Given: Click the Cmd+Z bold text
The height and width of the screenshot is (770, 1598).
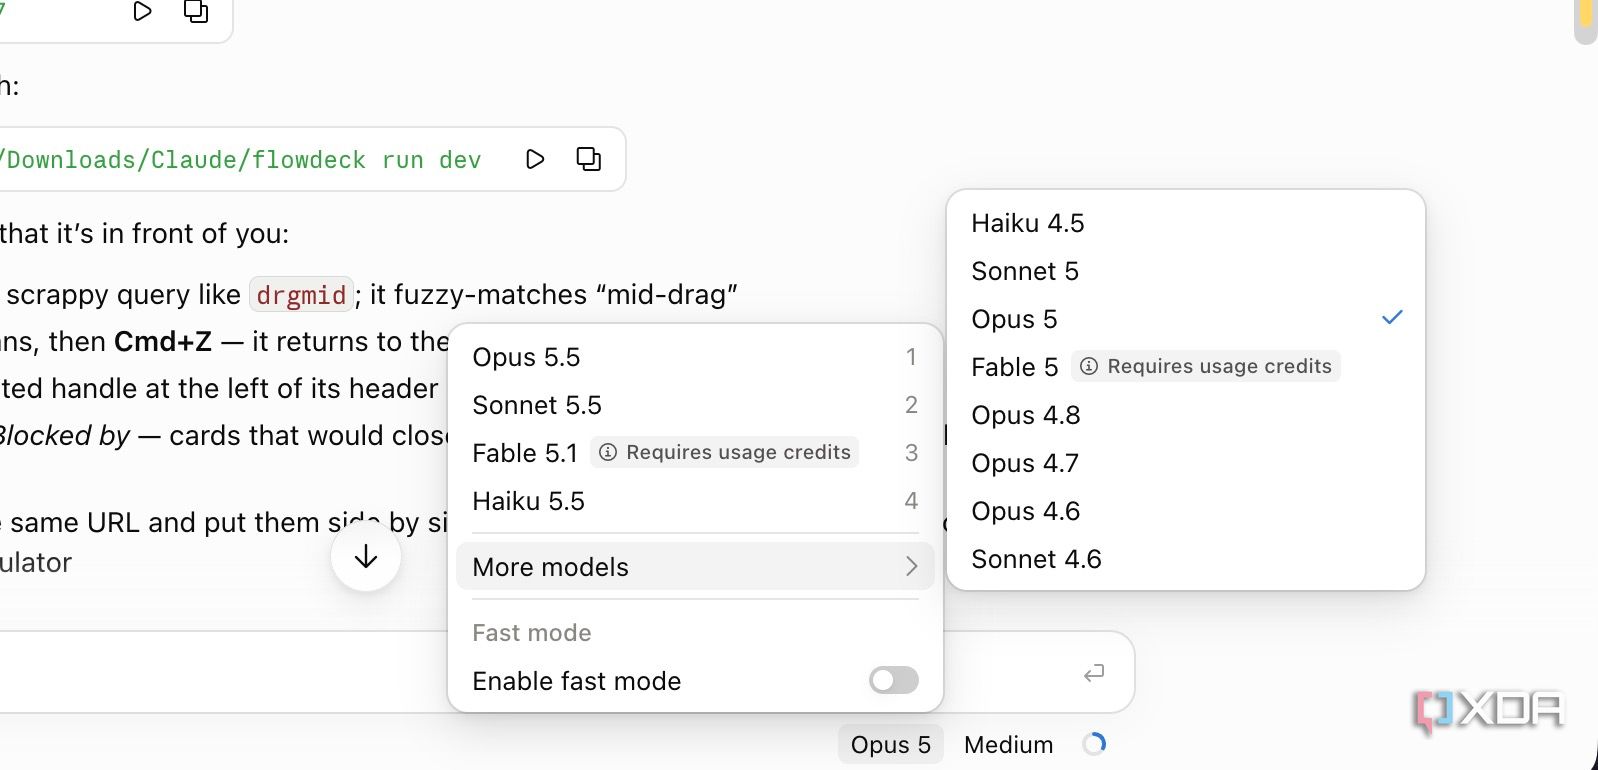Looking at the screenshot, I should (163, 342).
